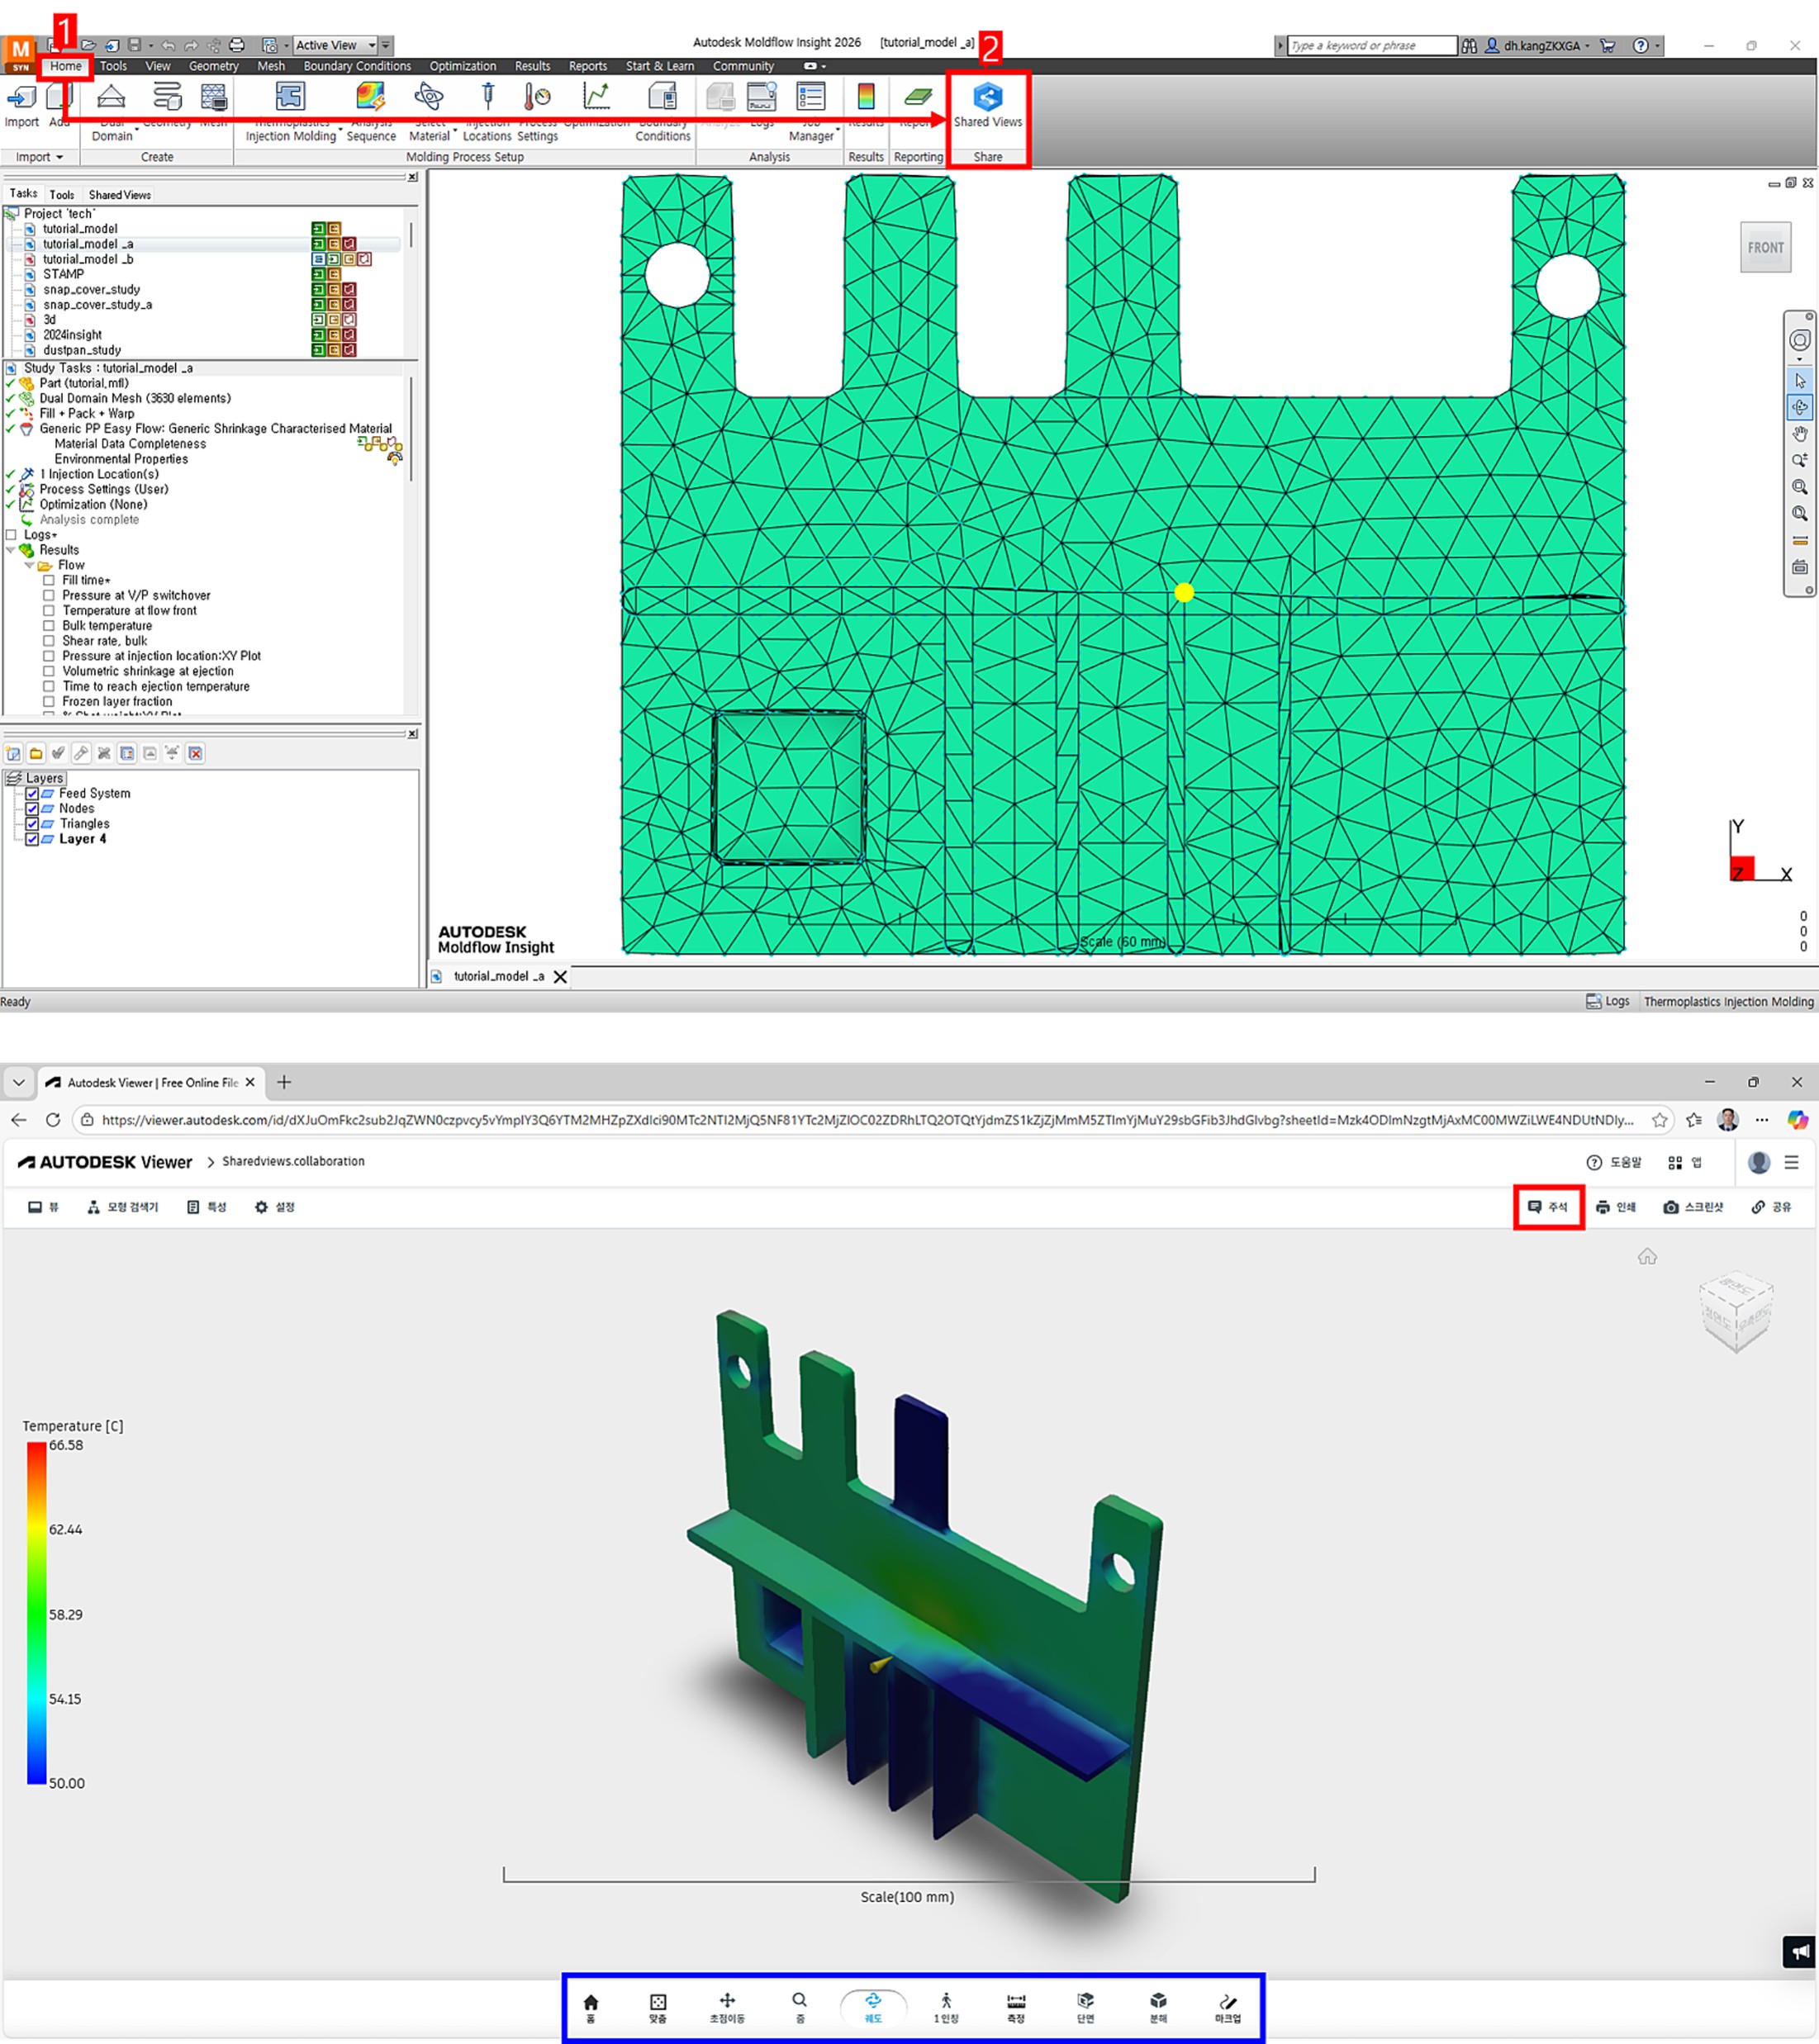Viewport: 1819px width, 2044px height.
Task: Open the Job Manager icon
Action: pos(810,97)
